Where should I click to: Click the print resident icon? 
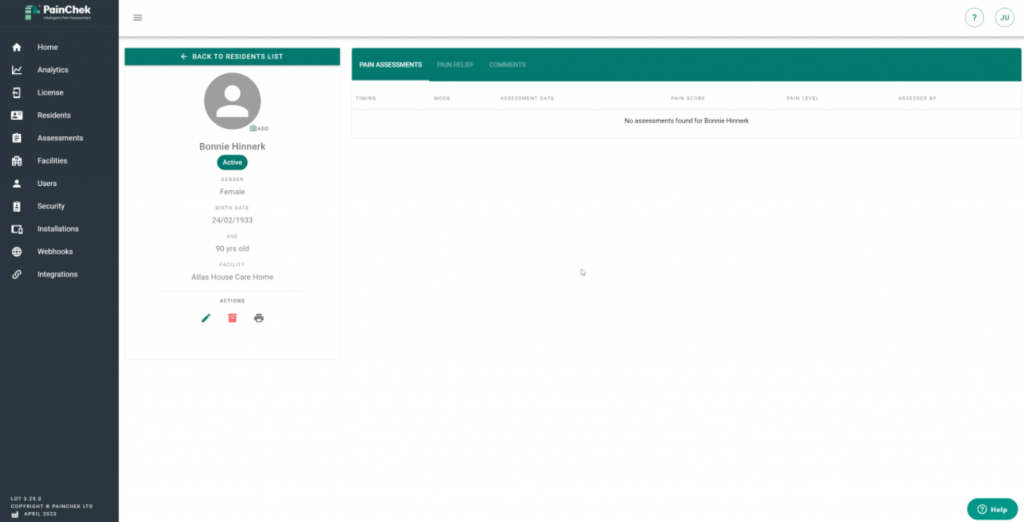point(259,318)
